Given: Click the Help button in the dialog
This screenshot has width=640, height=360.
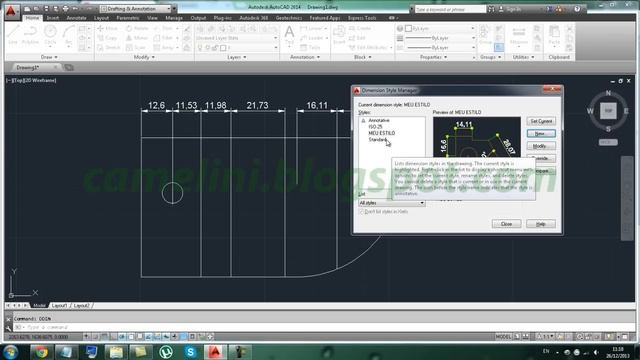Looking at the screenshot, I should [540, 224].
